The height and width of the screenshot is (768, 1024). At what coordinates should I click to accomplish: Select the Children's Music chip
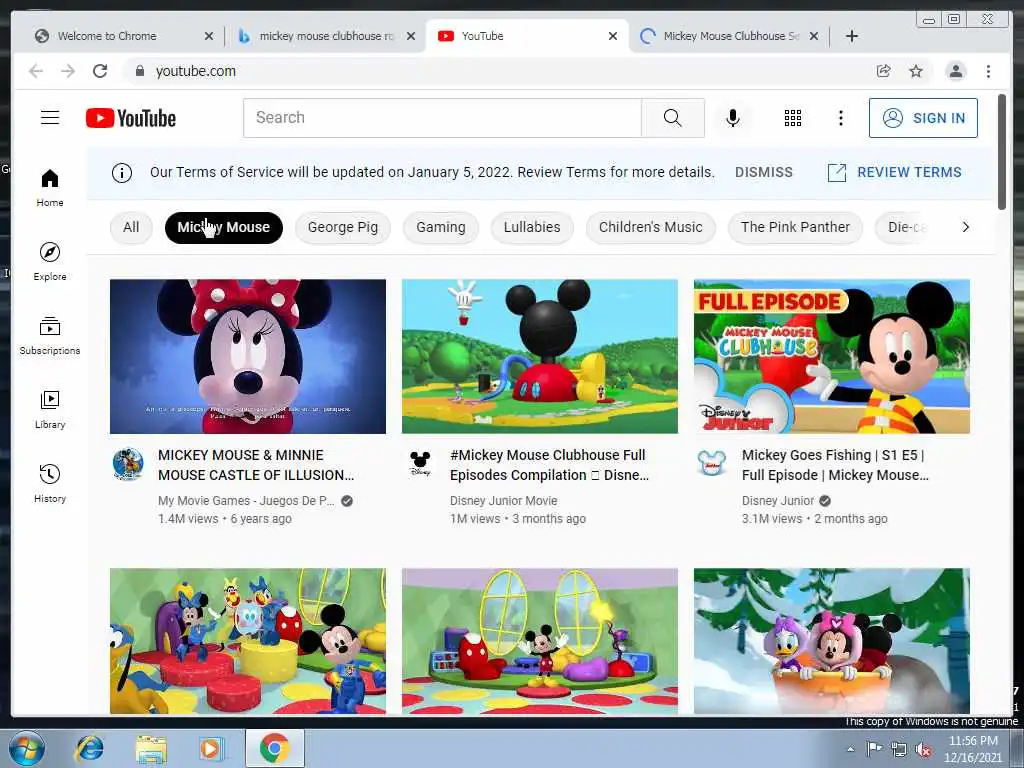[x=650, y=227]
